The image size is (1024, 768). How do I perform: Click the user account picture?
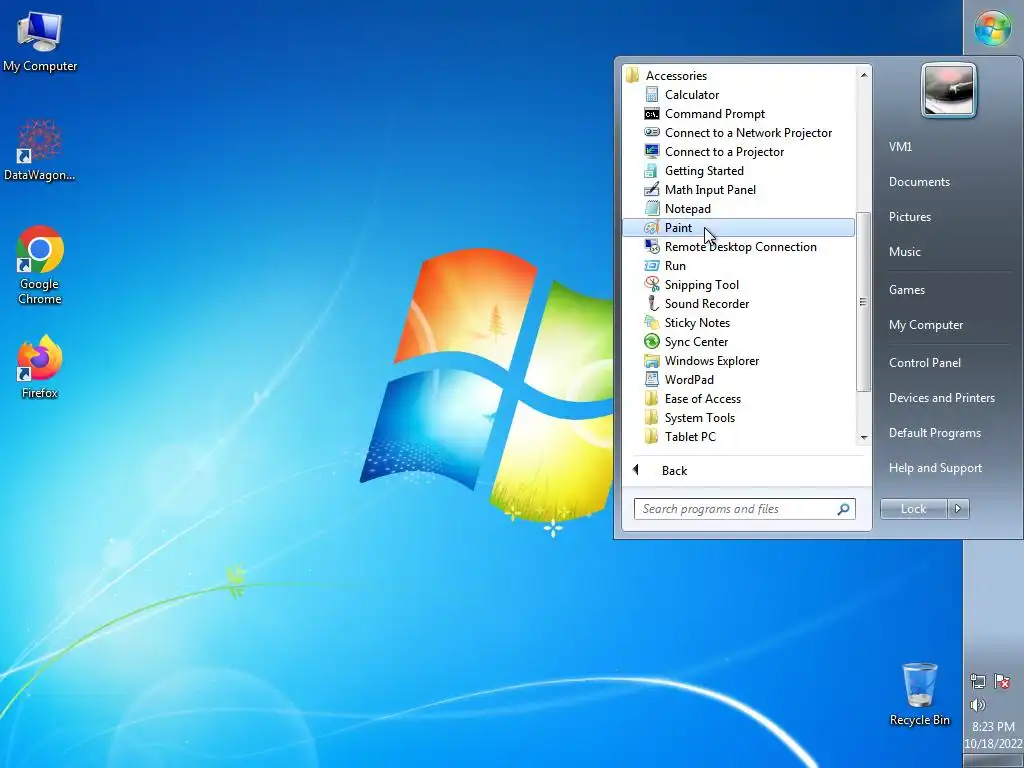coord(948,90)
